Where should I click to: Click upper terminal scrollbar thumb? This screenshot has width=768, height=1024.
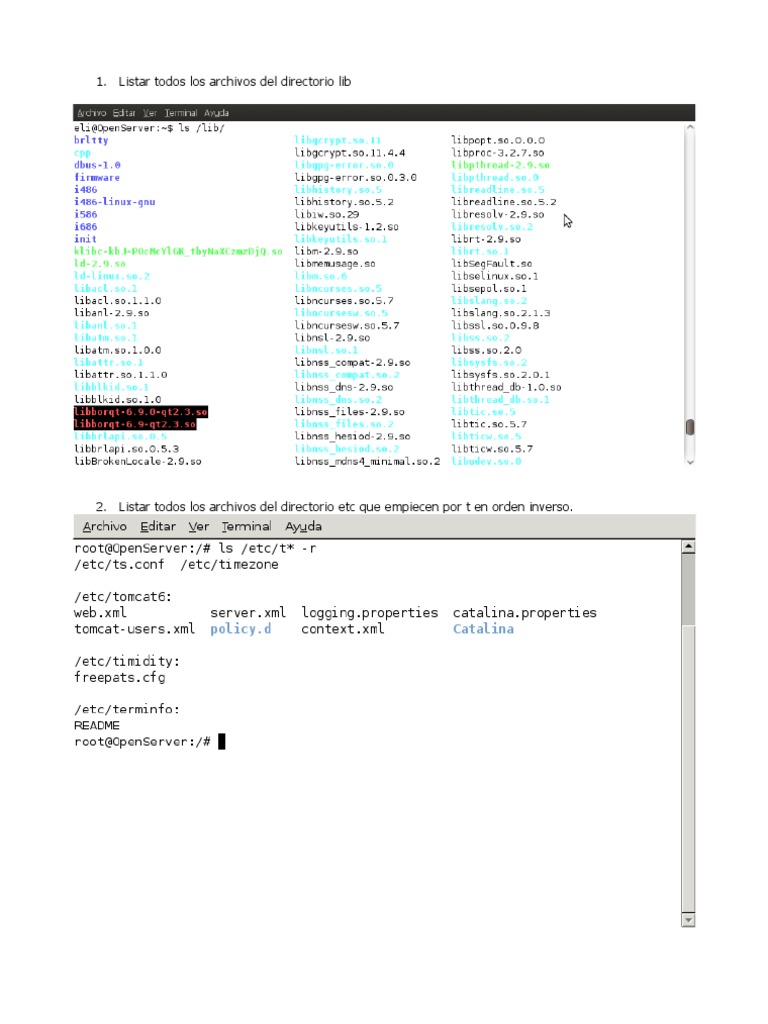690,427
